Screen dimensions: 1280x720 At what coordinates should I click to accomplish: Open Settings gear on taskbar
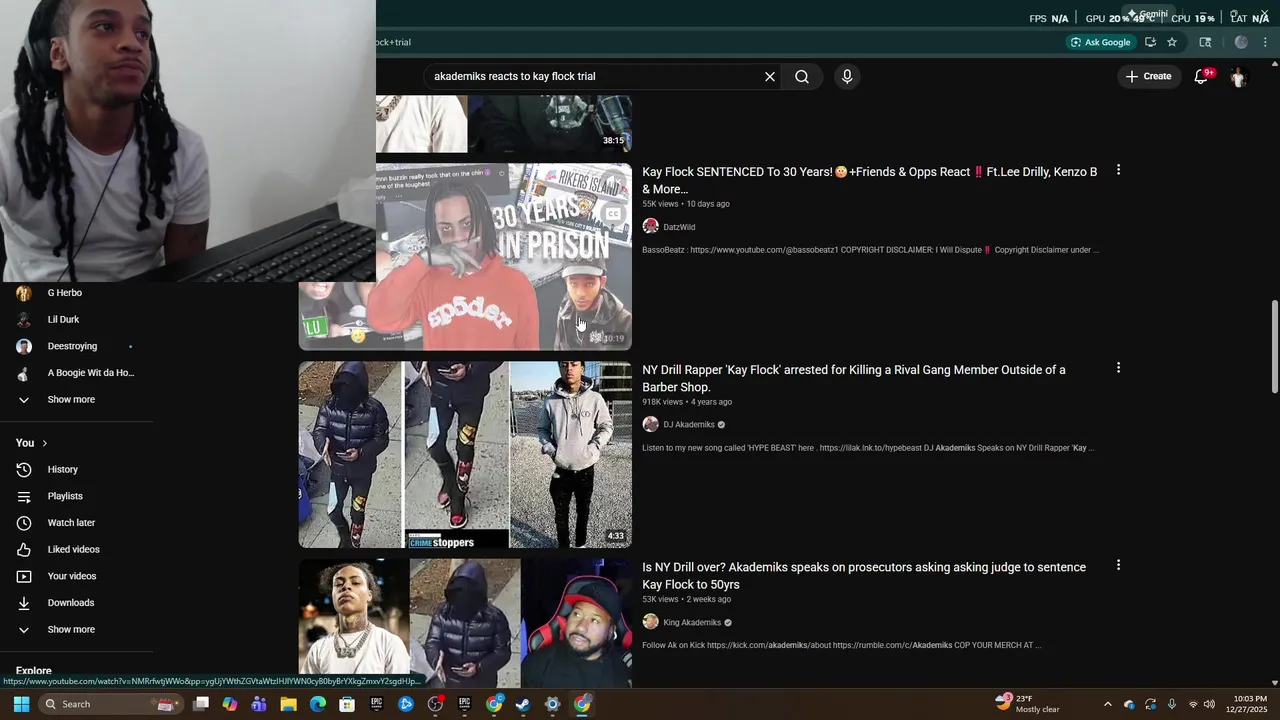552,704
